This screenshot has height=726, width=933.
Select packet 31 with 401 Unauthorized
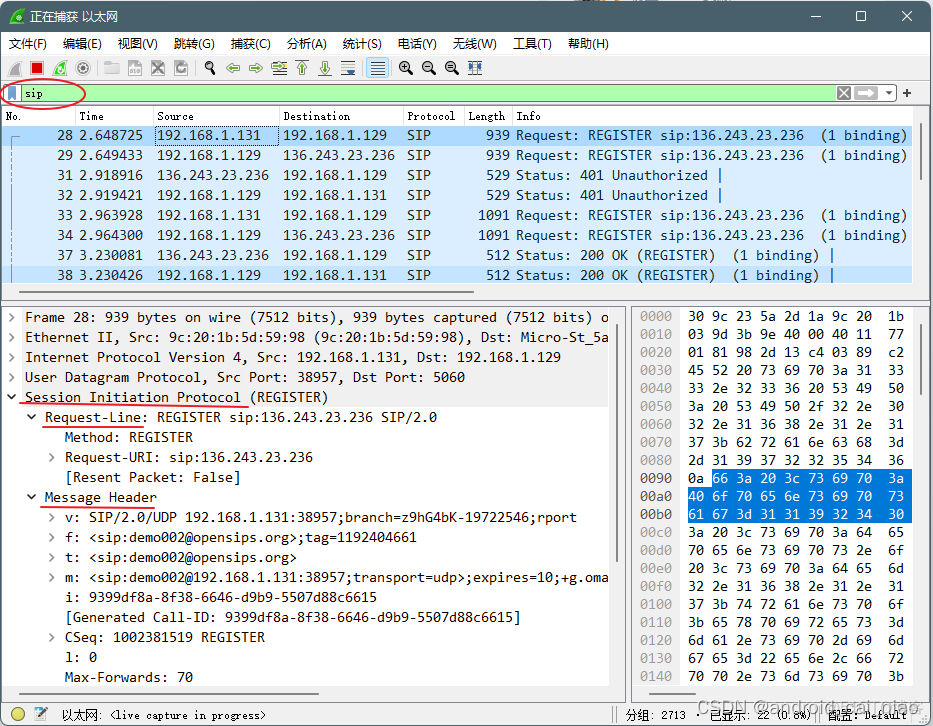[x=456, y=176]
